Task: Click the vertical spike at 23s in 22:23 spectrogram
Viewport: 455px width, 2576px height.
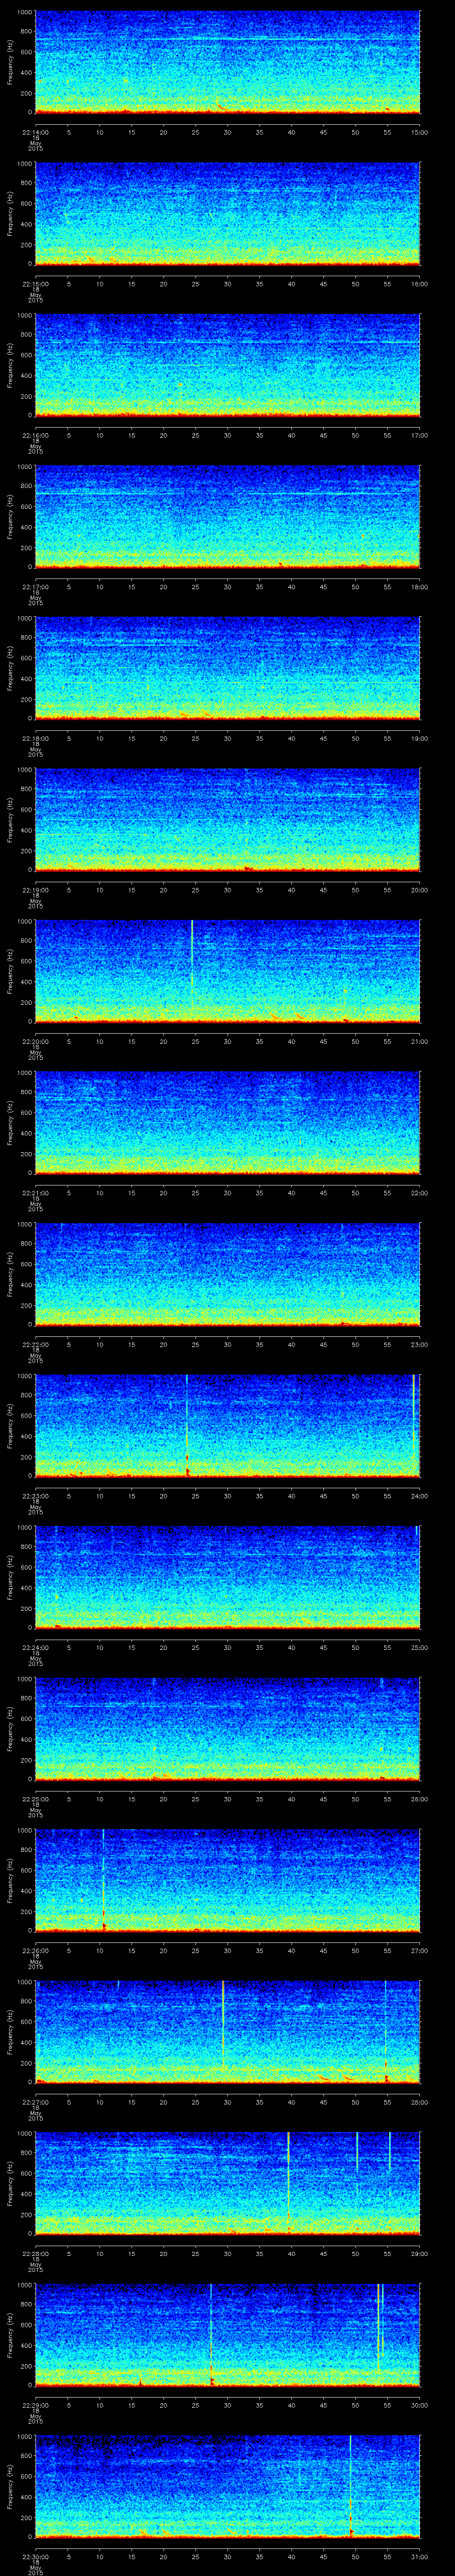Action: tap(186, 1425)
